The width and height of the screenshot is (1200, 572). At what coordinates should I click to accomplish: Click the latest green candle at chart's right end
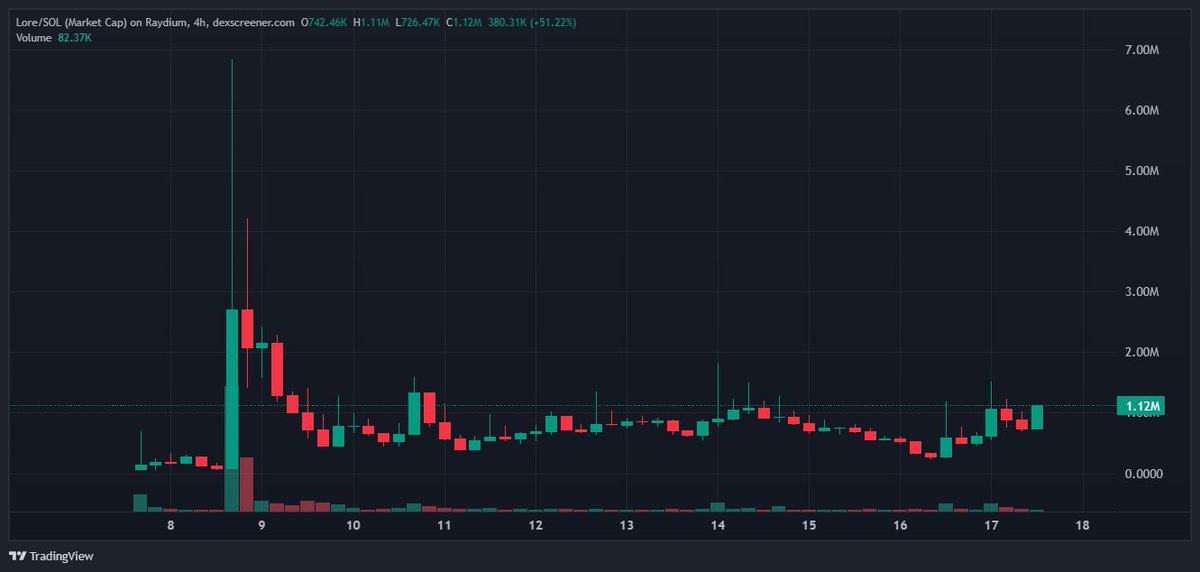click(x=1037, y=417)
